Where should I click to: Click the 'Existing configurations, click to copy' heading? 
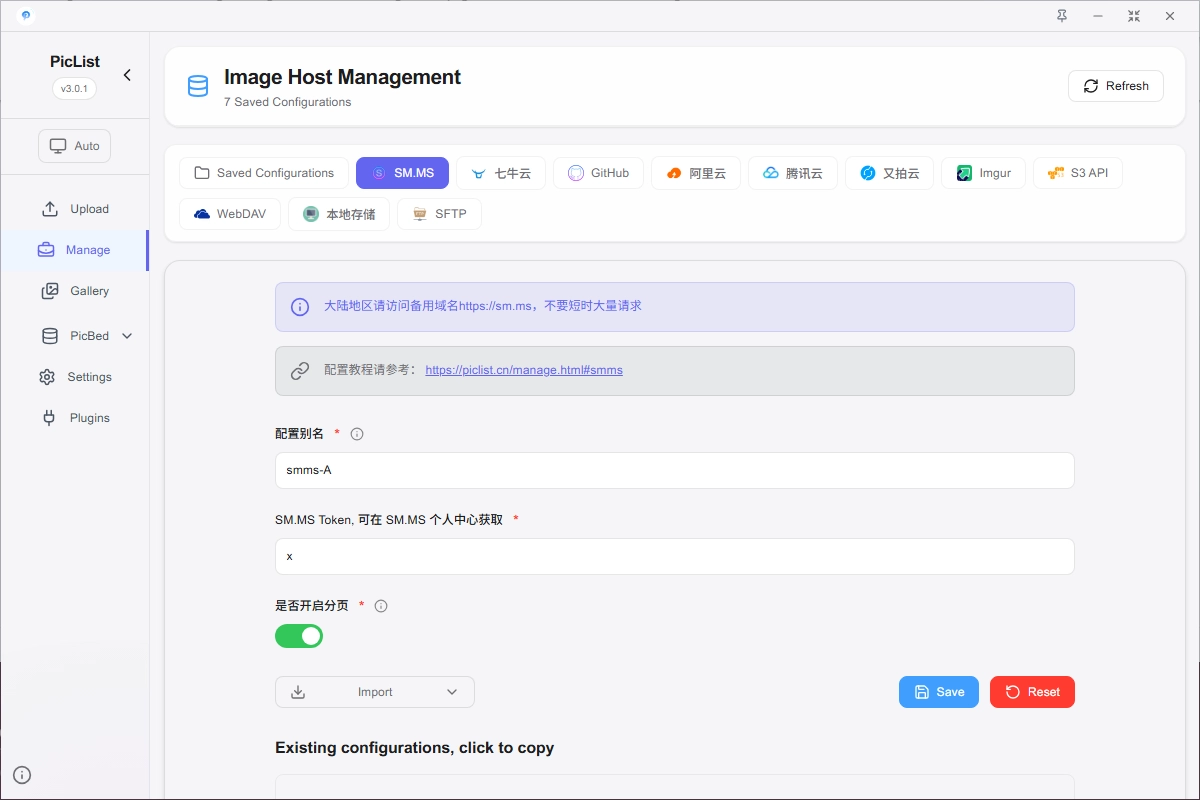[x=414, y=748]
